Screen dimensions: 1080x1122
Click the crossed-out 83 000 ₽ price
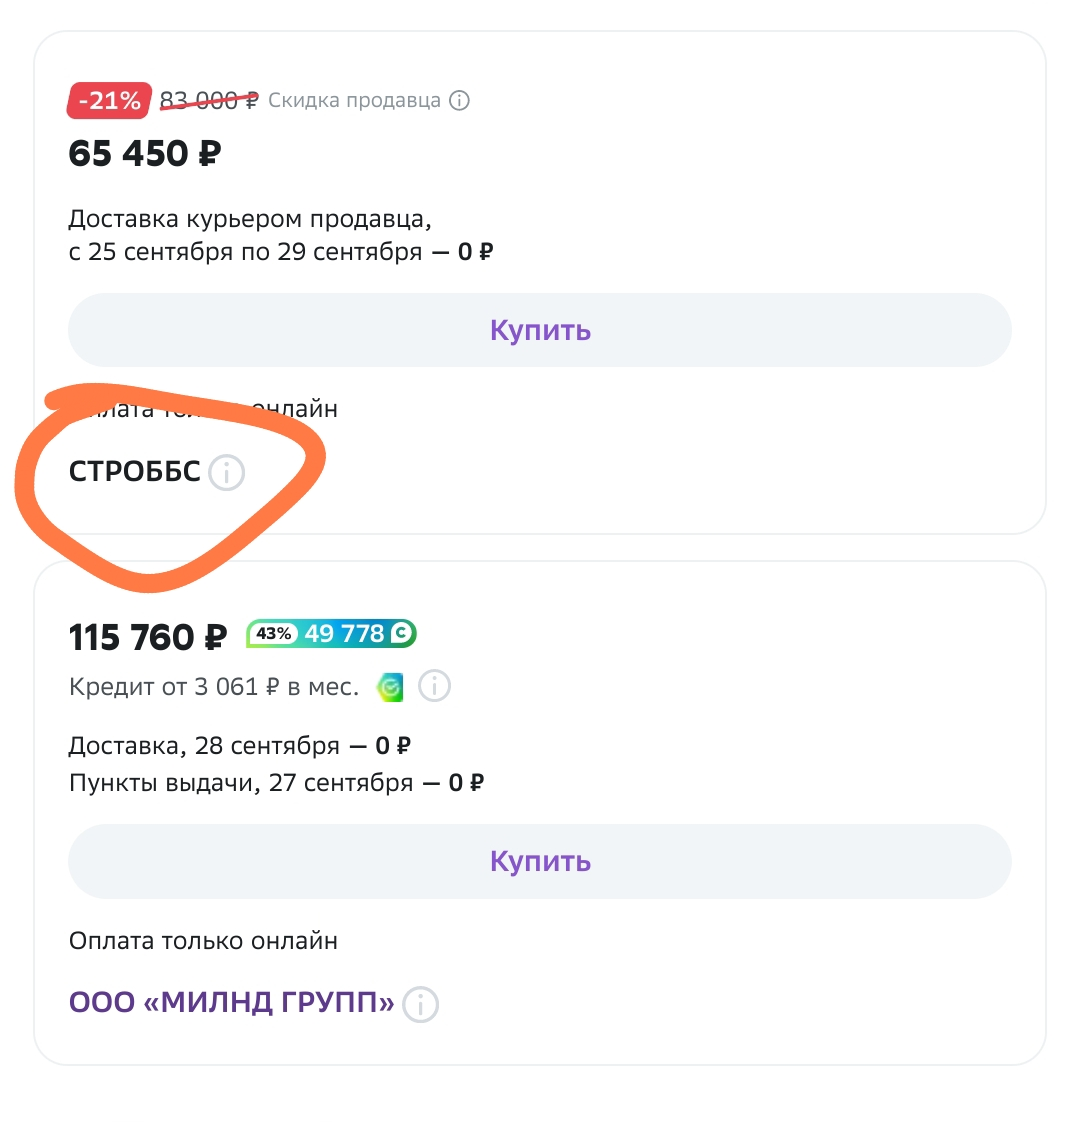pos(208,101)
